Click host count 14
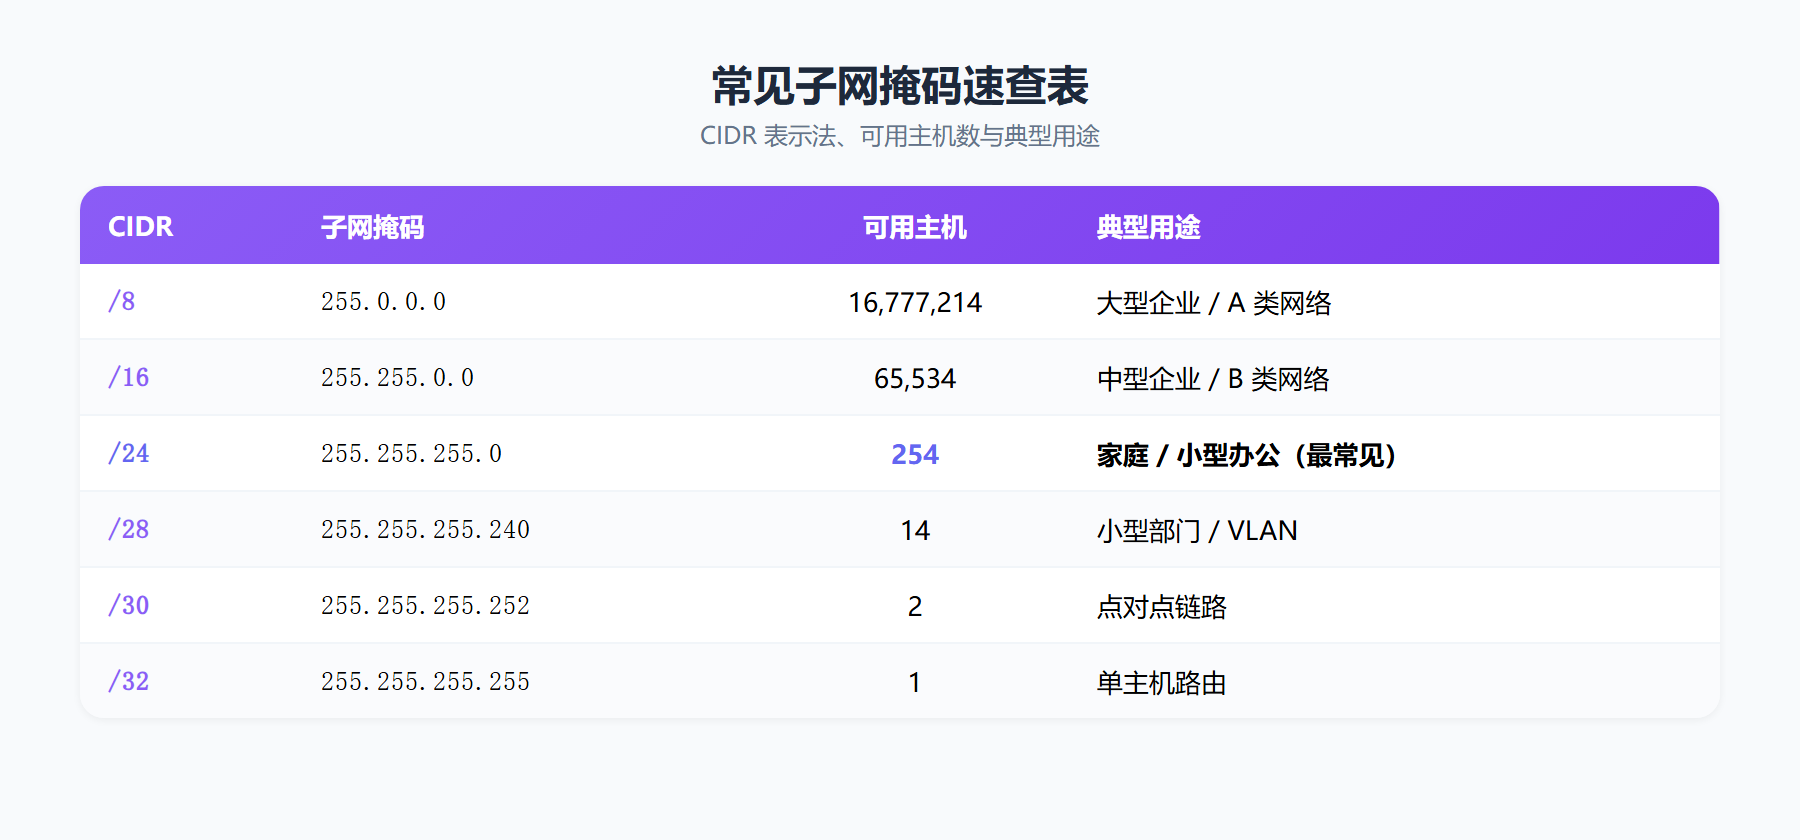This screenshot has height=840, width=1800. click(915, 530)
